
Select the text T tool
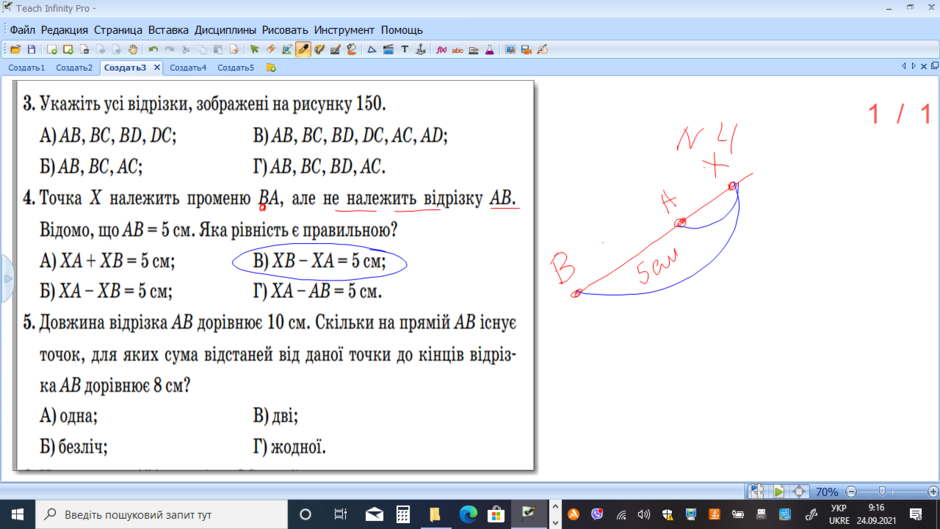(x=405, y=50)
